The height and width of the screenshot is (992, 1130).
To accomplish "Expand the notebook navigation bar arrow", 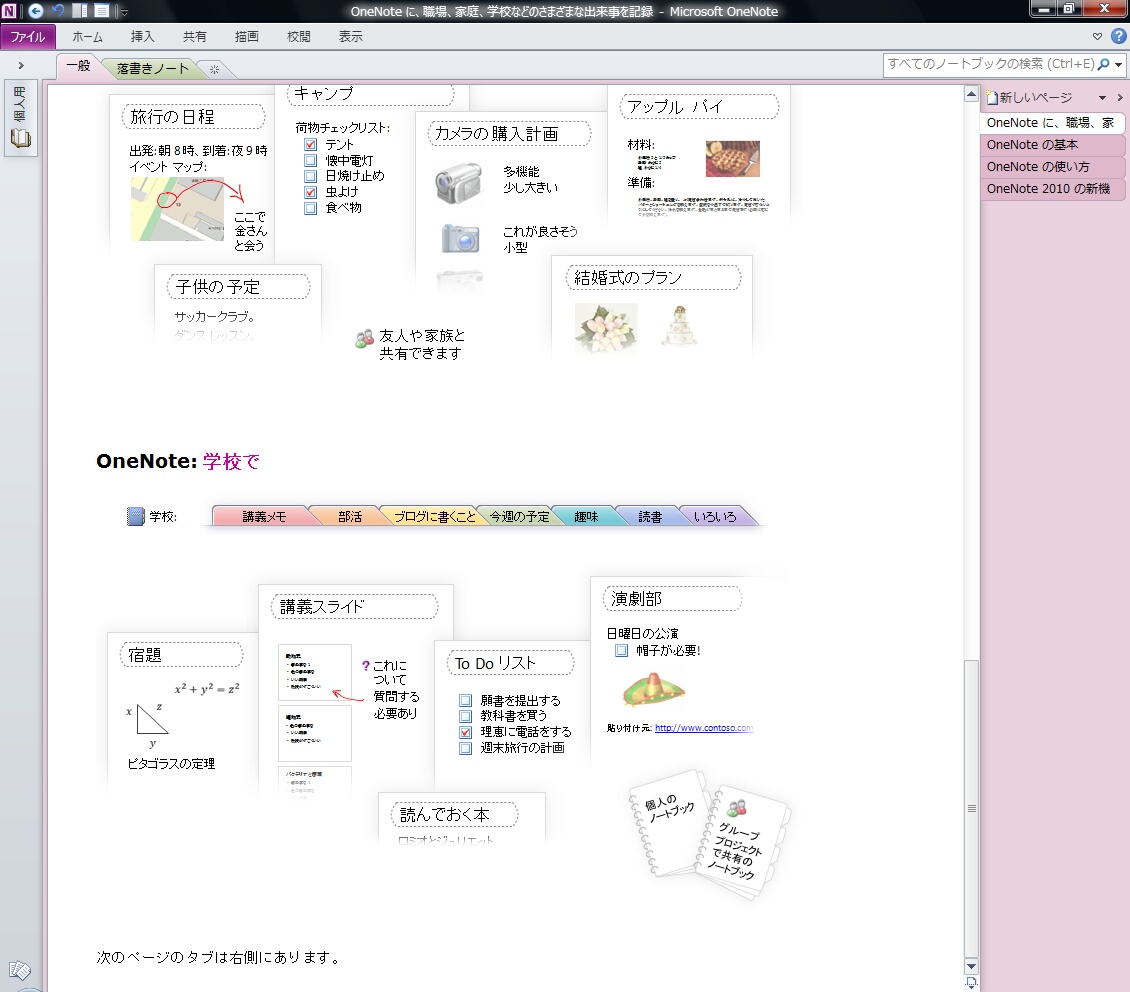I will click(x=21, y=66).
